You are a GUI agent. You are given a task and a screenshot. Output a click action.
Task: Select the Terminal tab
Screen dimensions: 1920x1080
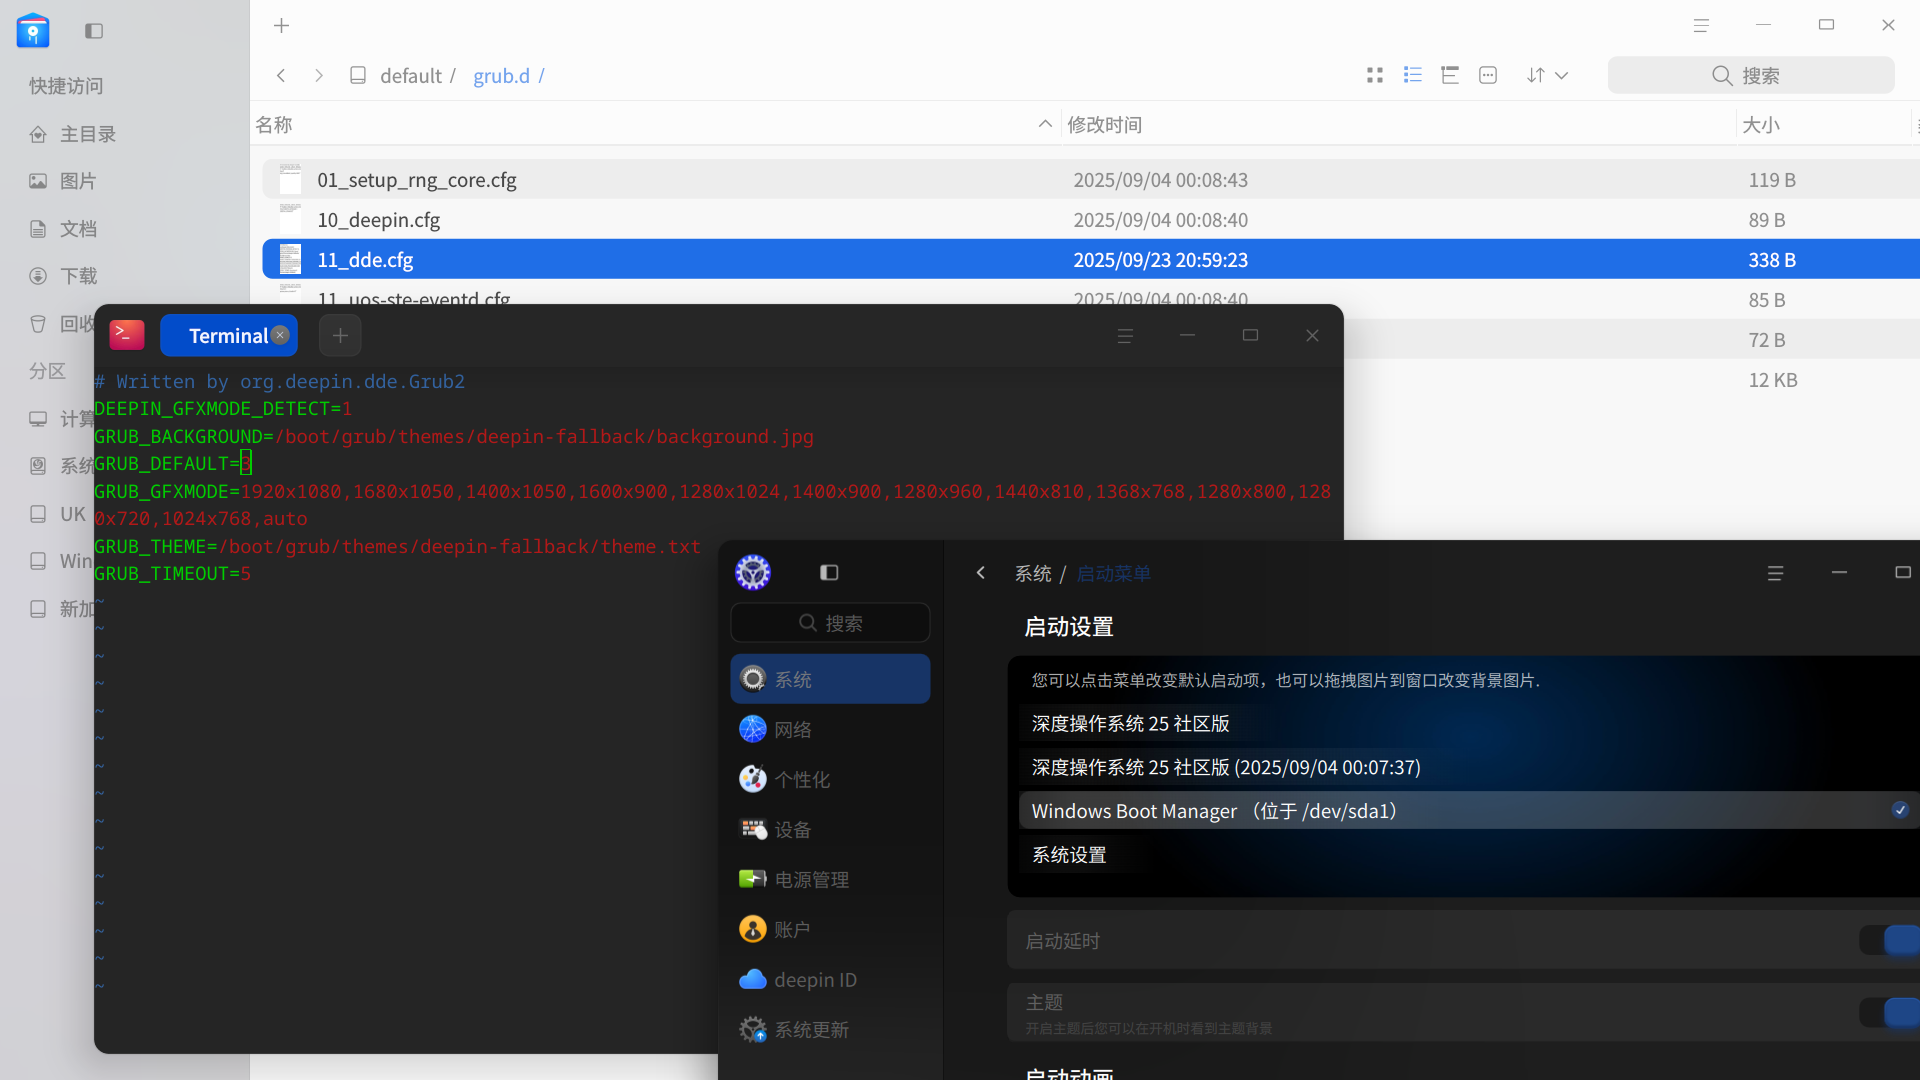click(228, 336)
